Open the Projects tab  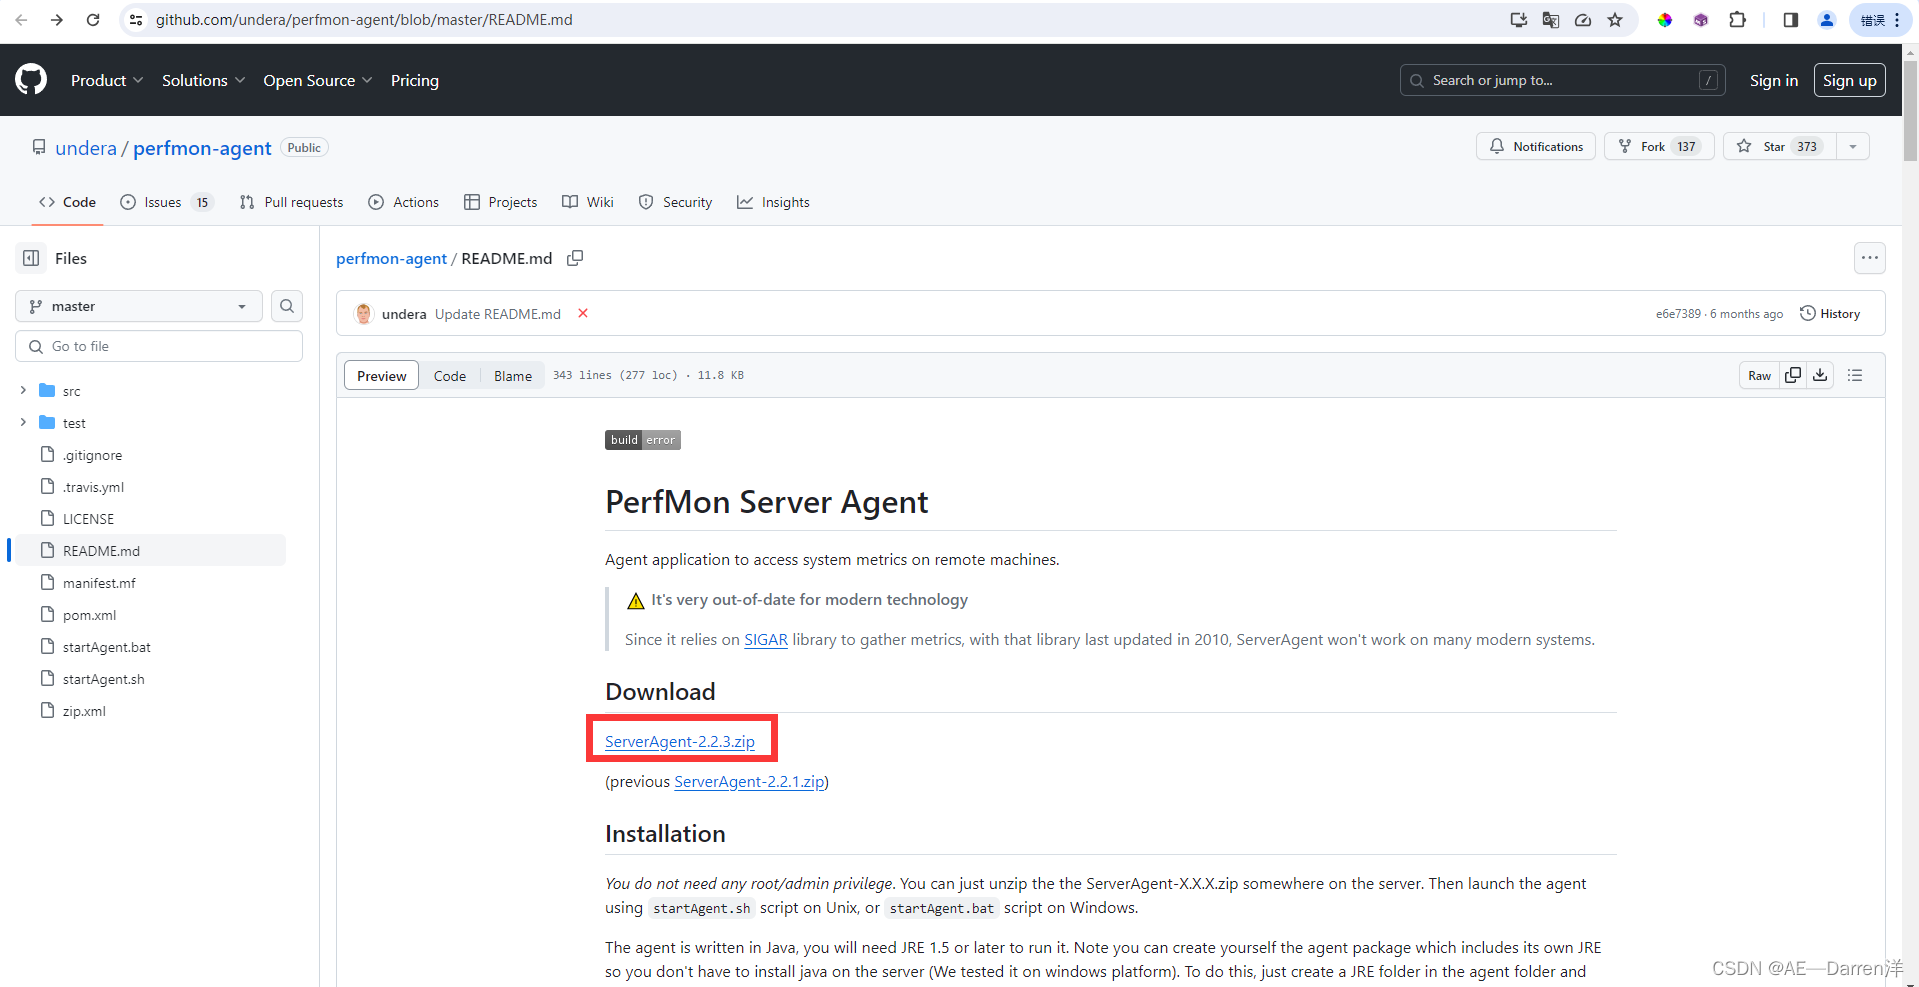500,202
